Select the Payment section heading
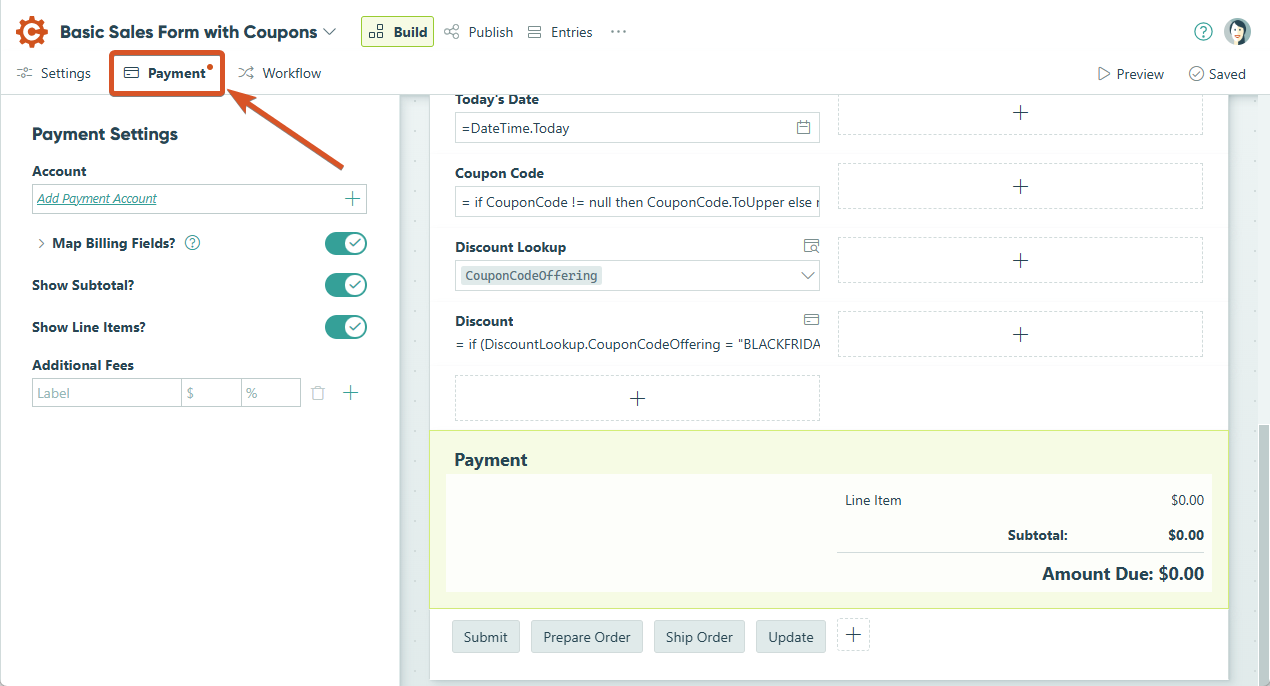Viewport: 1270px width, 686px height. click(491, 460)
